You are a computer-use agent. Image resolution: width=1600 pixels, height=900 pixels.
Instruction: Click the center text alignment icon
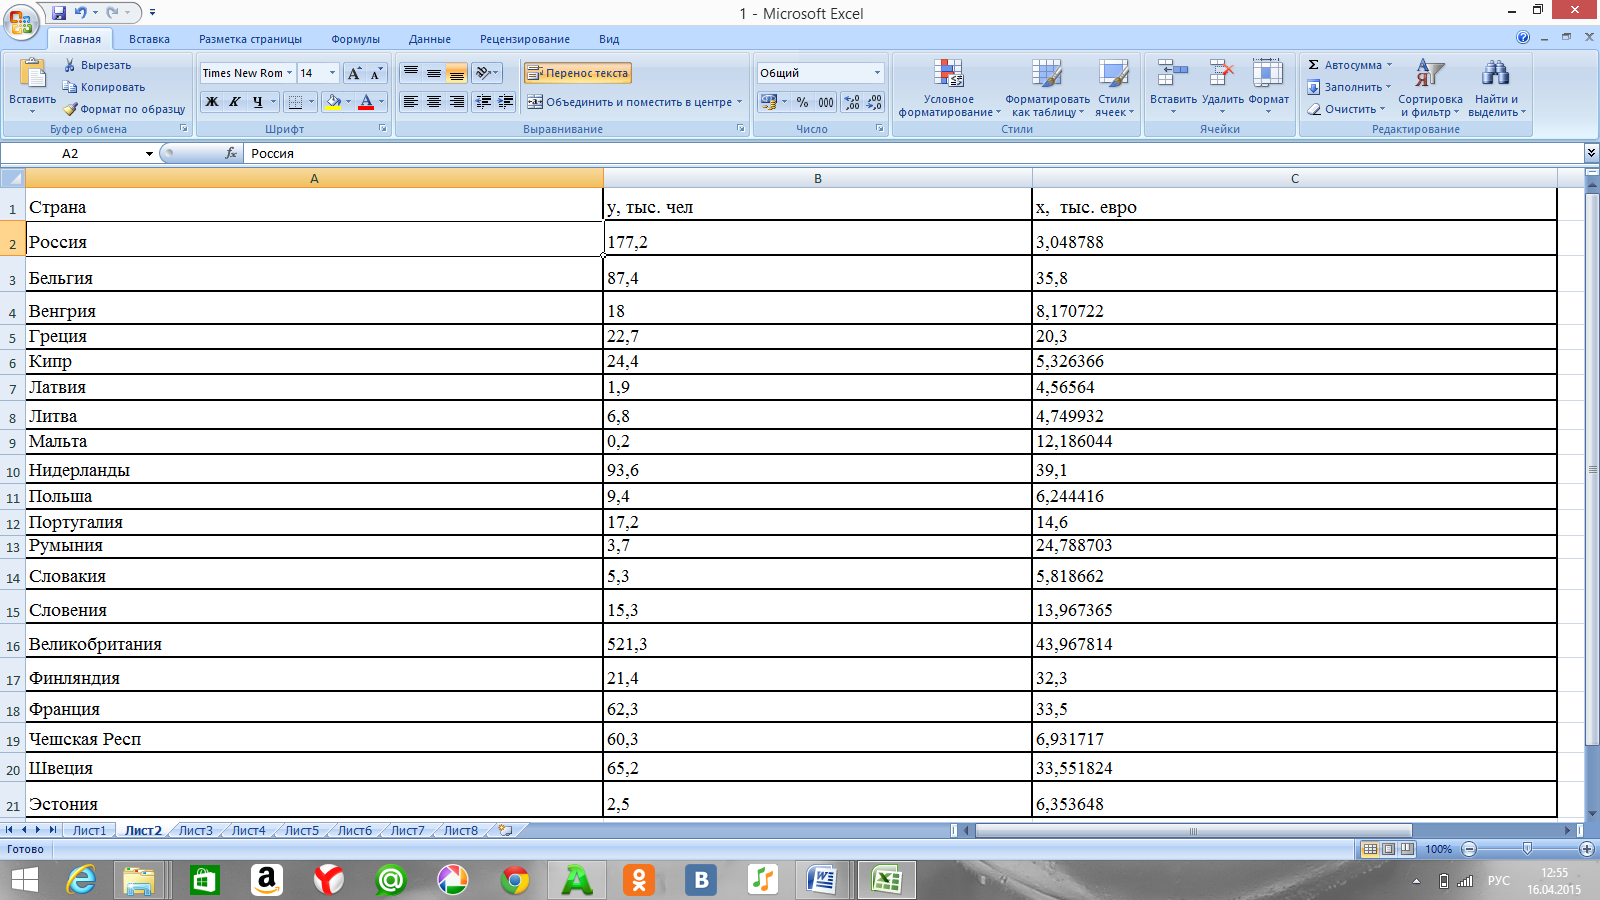click(433, 102)
